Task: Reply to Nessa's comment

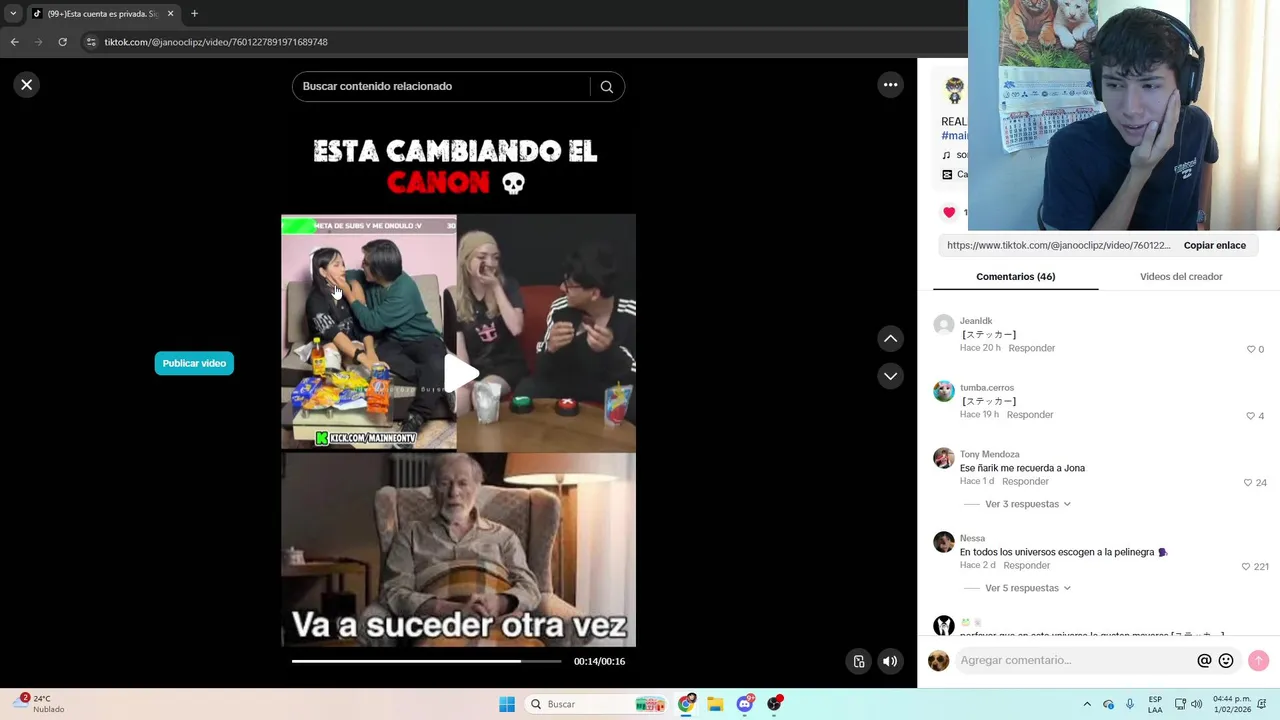Action: [1026, 566]
